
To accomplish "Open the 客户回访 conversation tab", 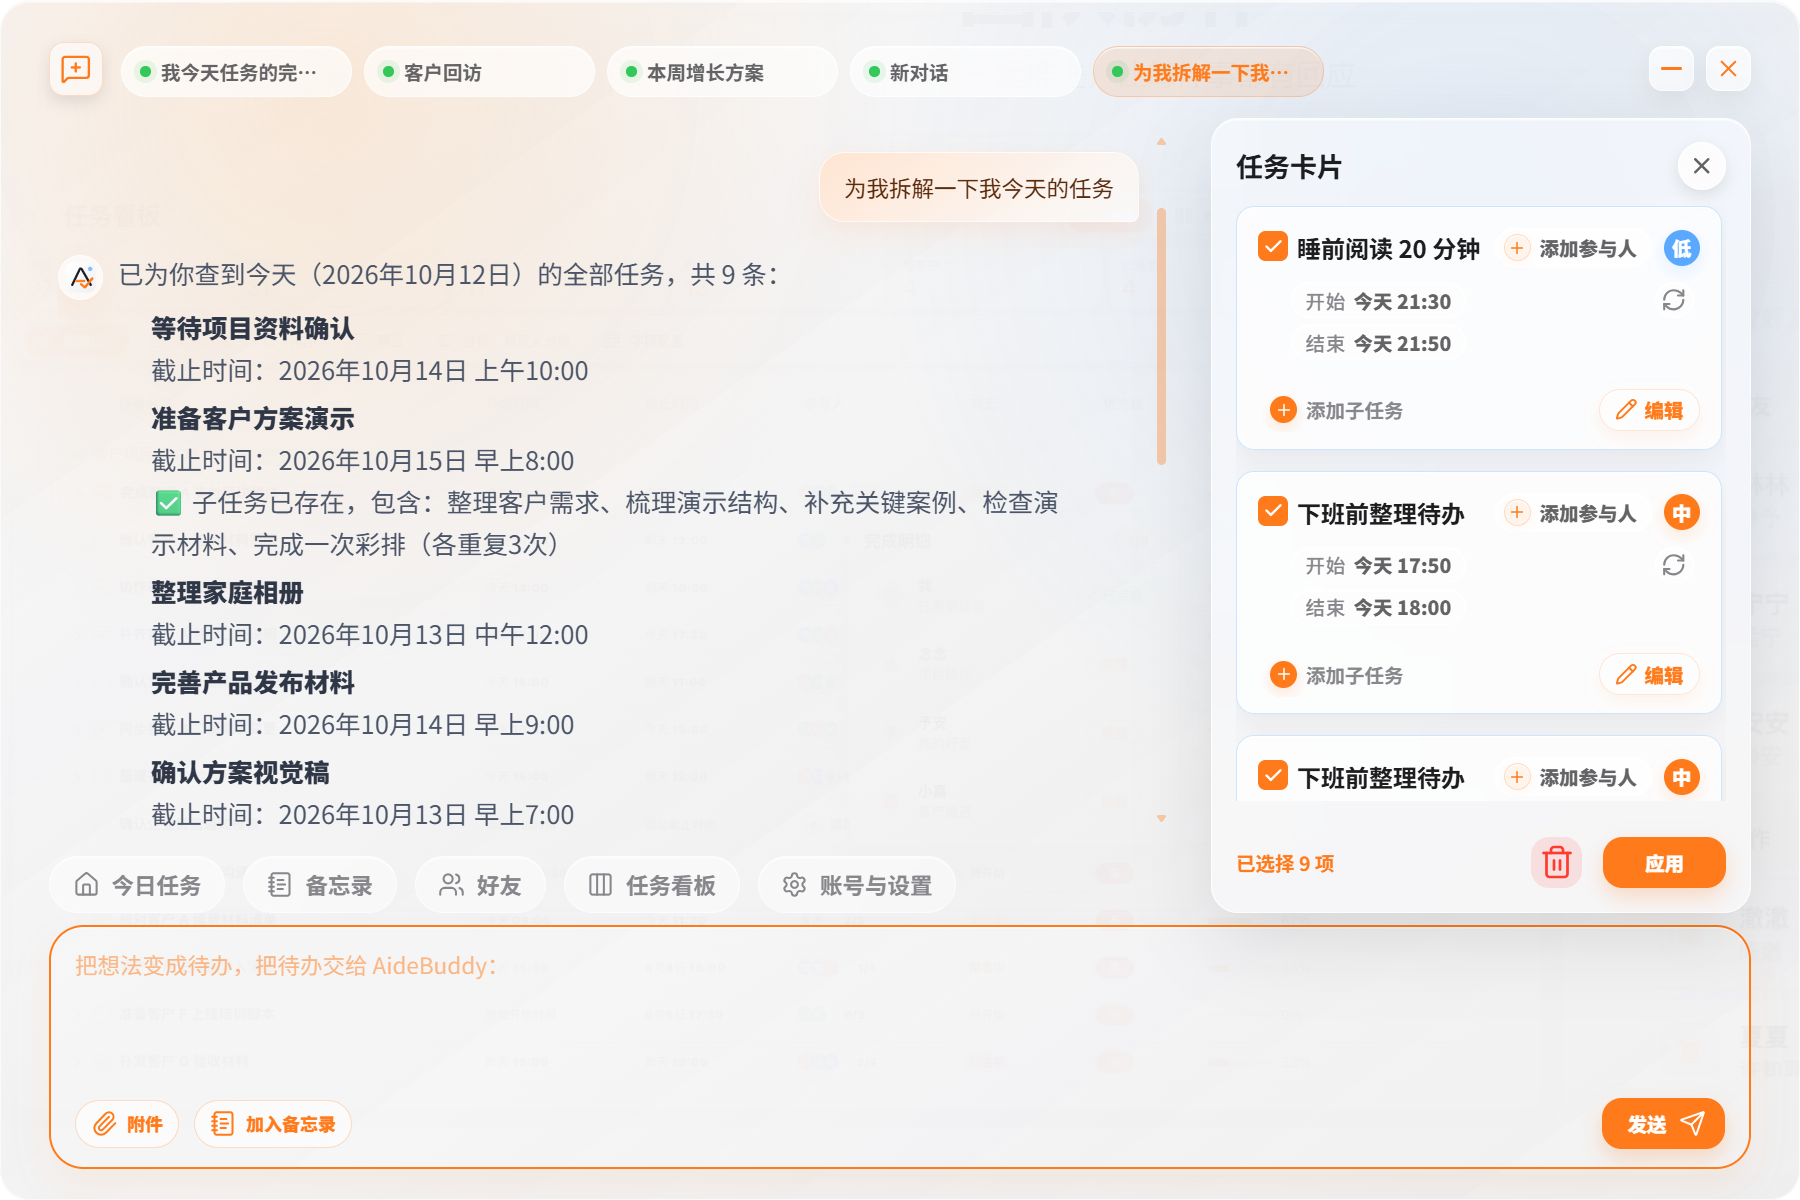I will 479,72.
